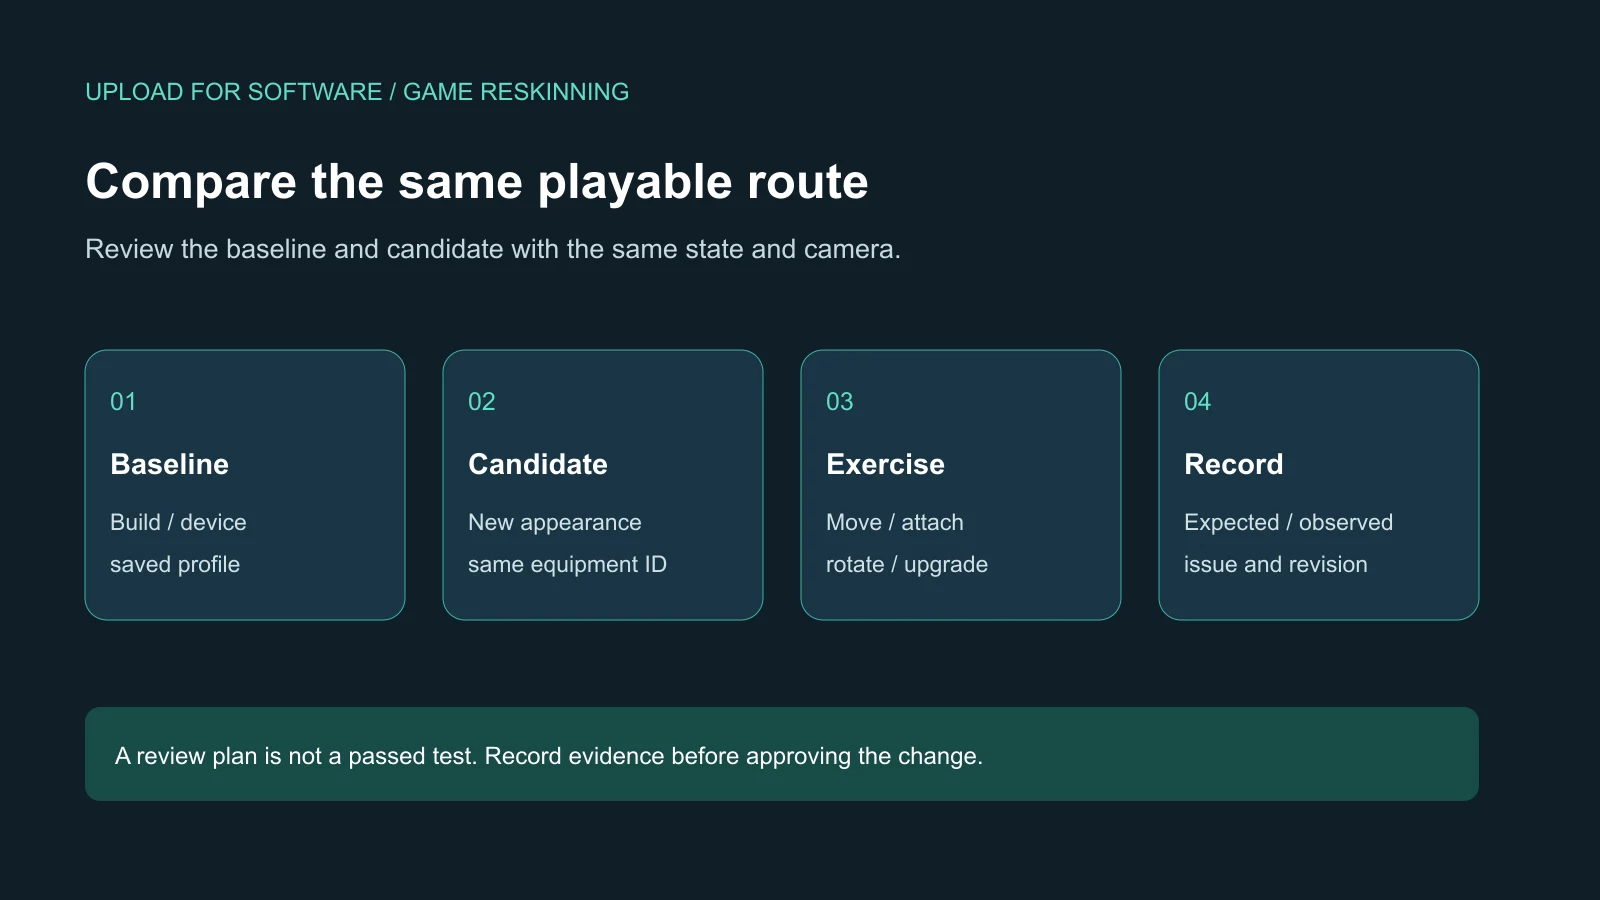Click the step number '02'
The image size is (1600, 900).
pos(481,402)
